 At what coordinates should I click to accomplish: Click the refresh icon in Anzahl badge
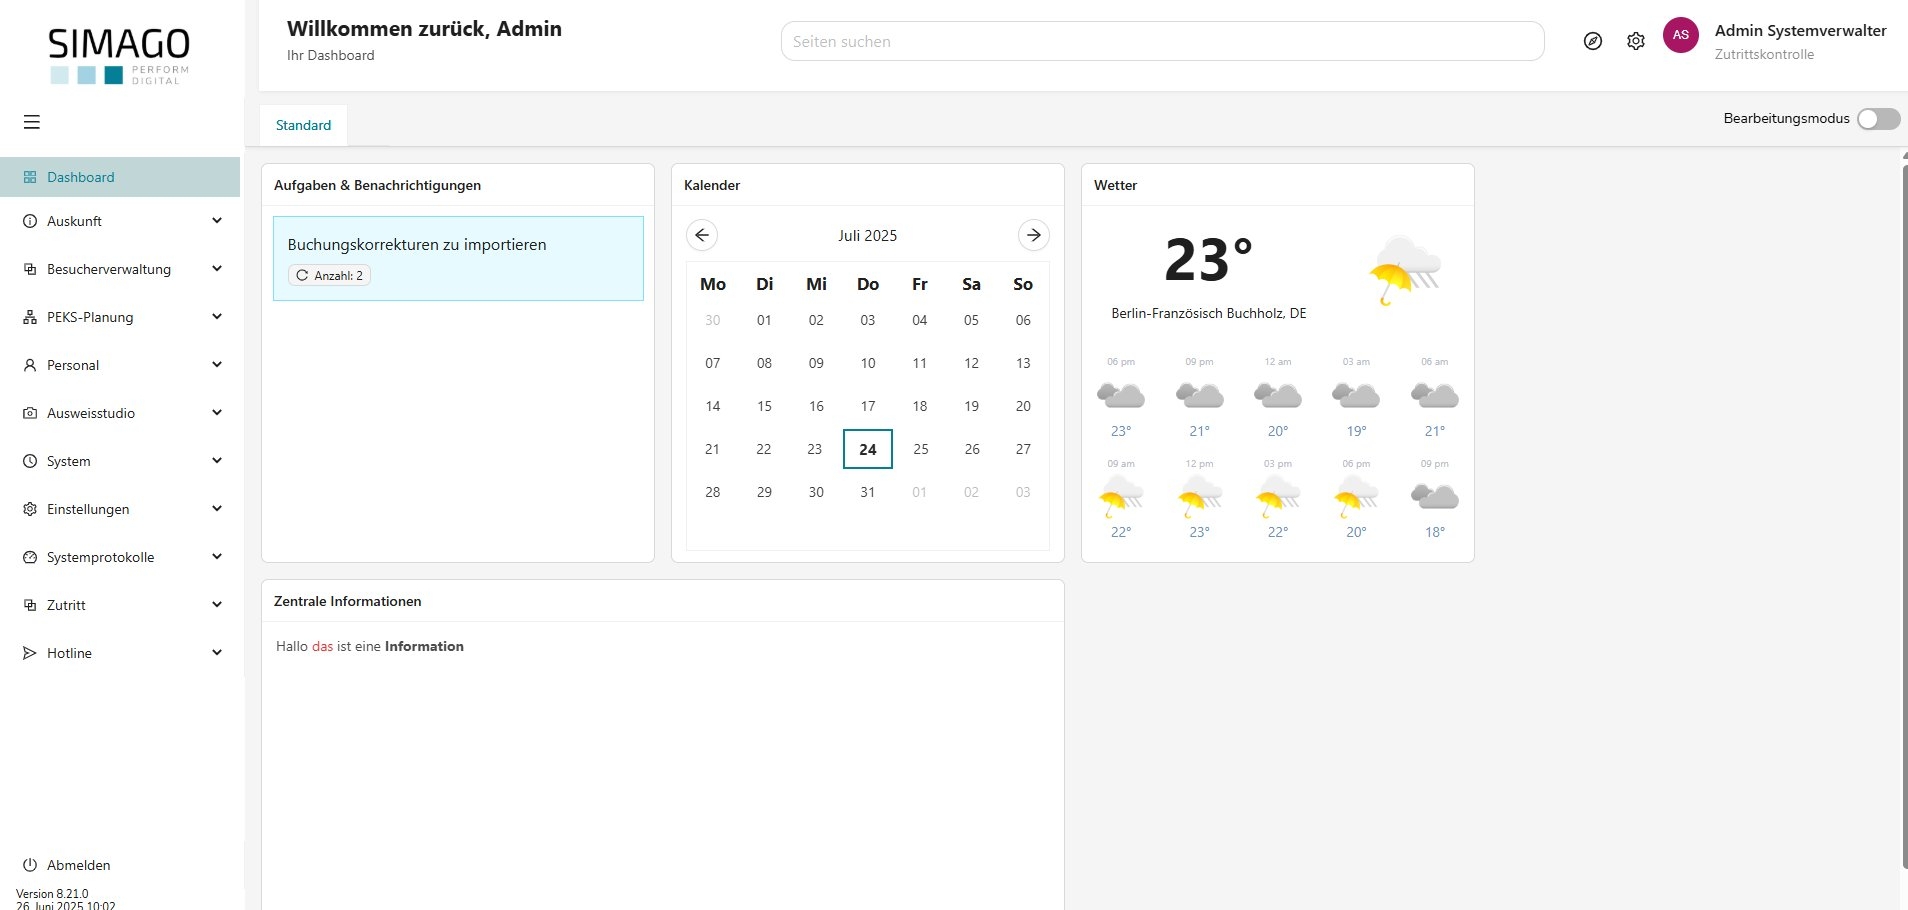[x=302, y=275]
